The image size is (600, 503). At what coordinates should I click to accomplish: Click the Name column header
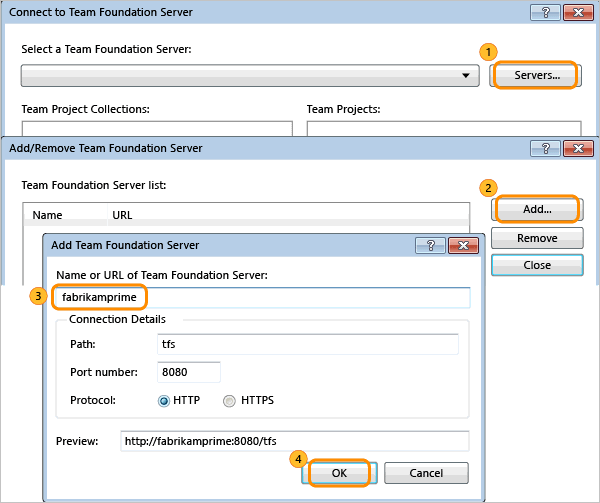66,215
